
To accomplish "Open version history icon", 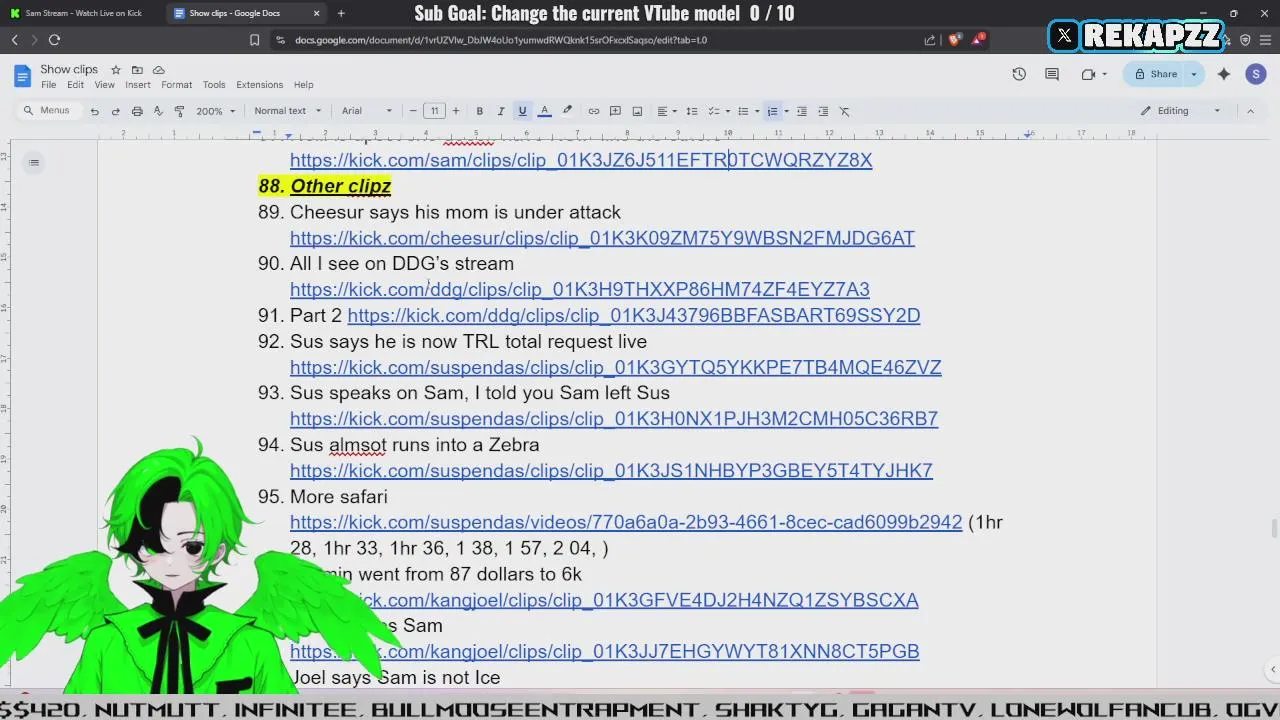I will [1019, 74].
